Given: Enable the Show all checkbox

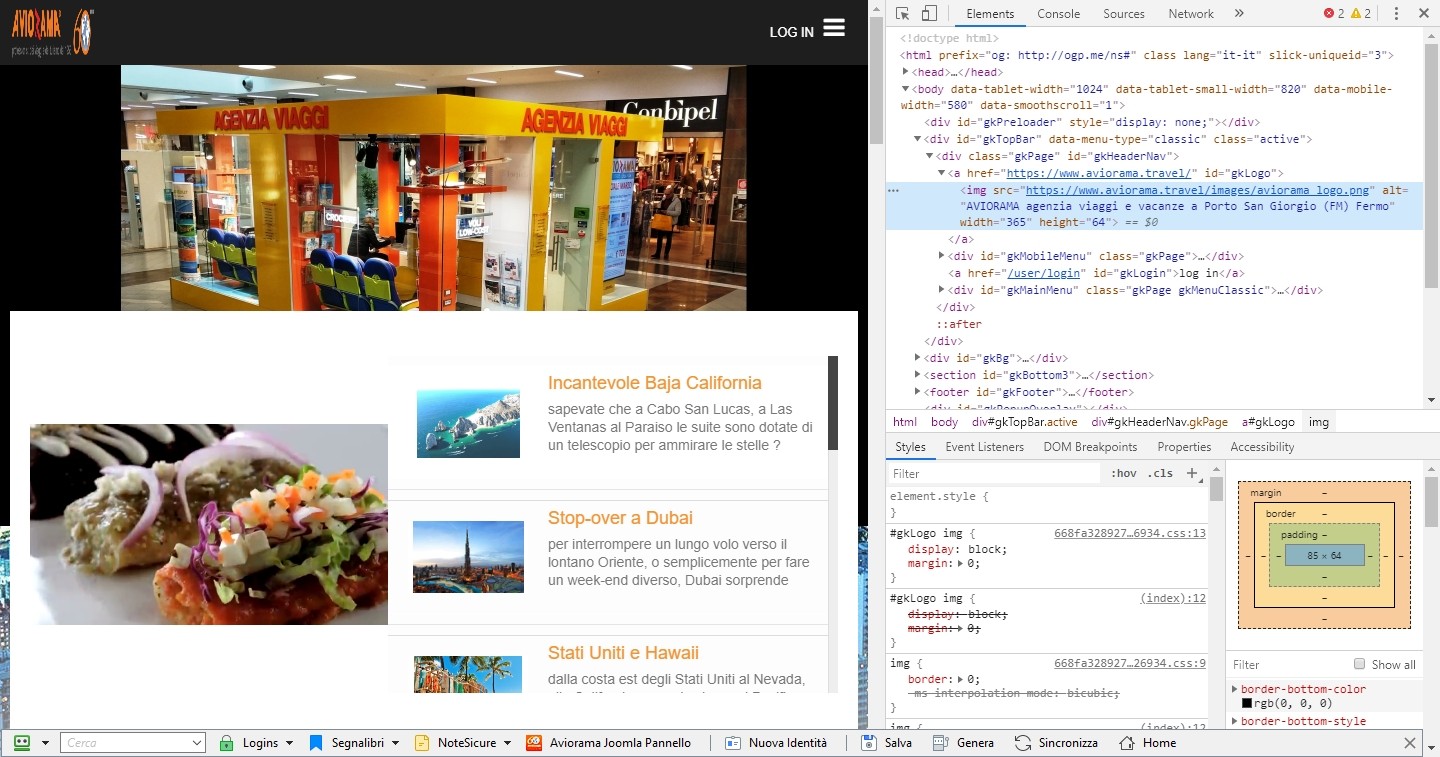Looking at the screenshot, I should click(1359, 664).
